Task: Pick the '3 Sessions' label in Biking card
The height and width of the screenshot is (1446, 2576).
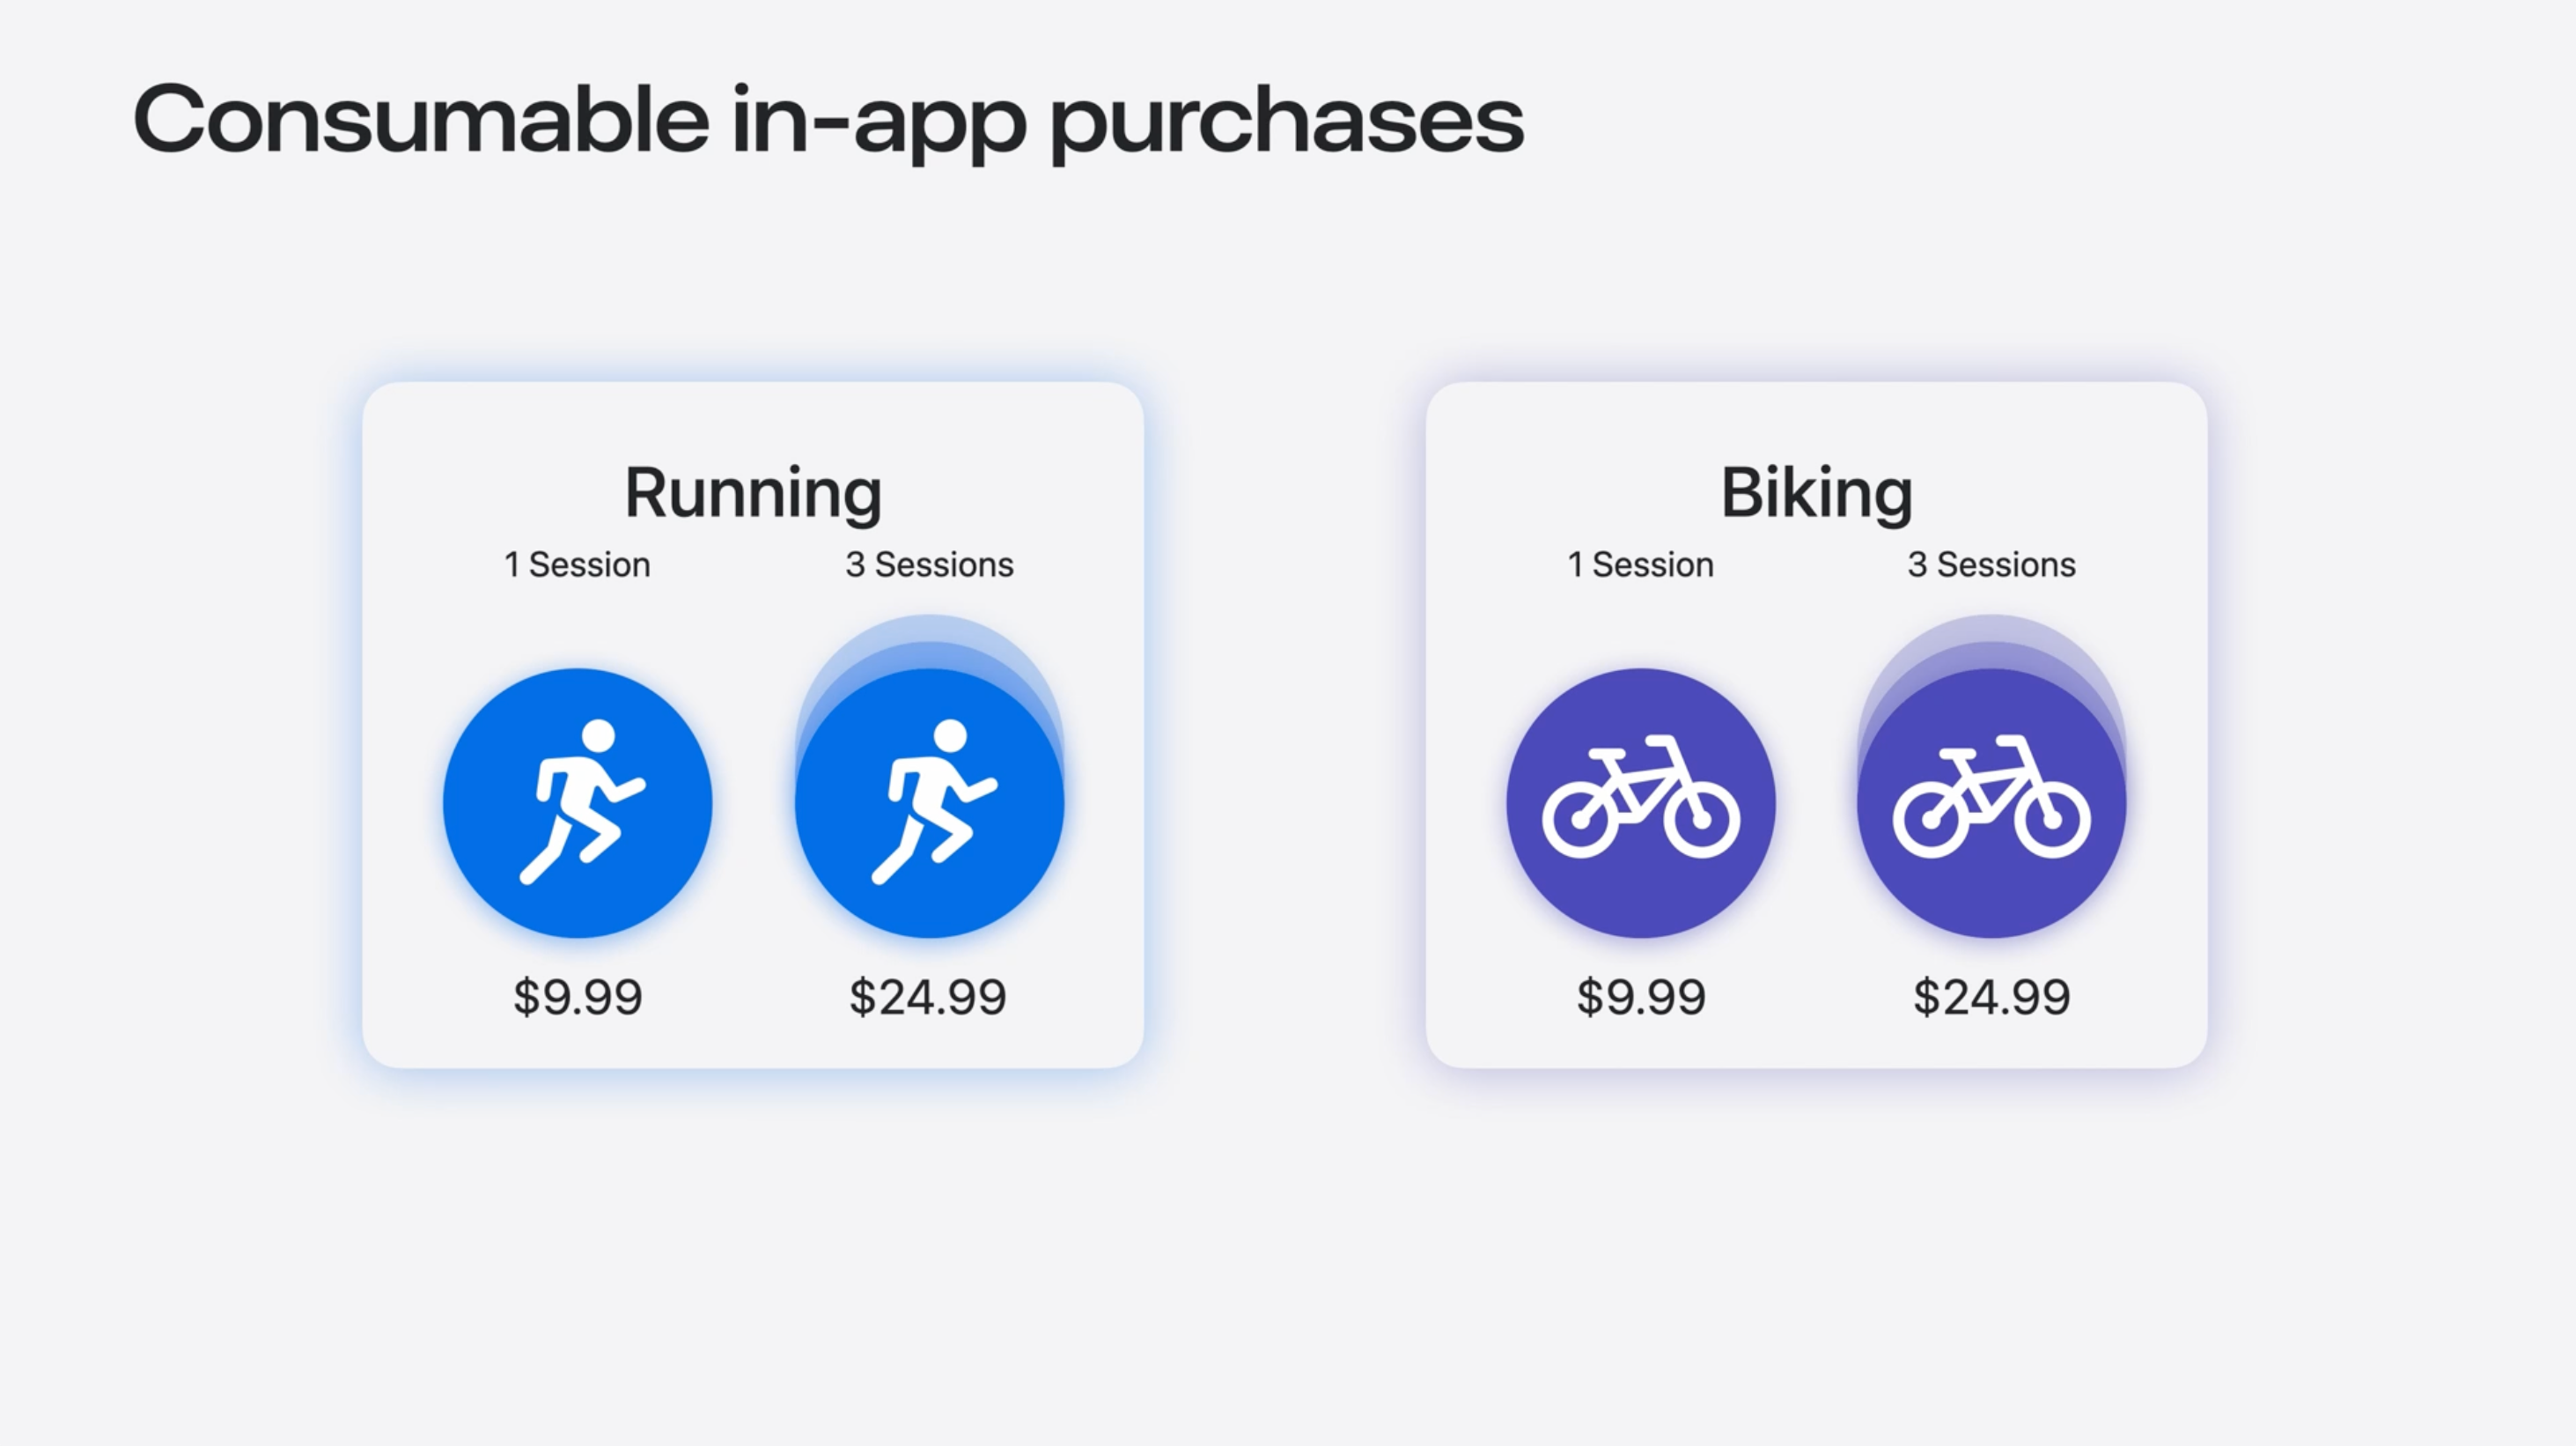Action: [x=1991, y=565]
